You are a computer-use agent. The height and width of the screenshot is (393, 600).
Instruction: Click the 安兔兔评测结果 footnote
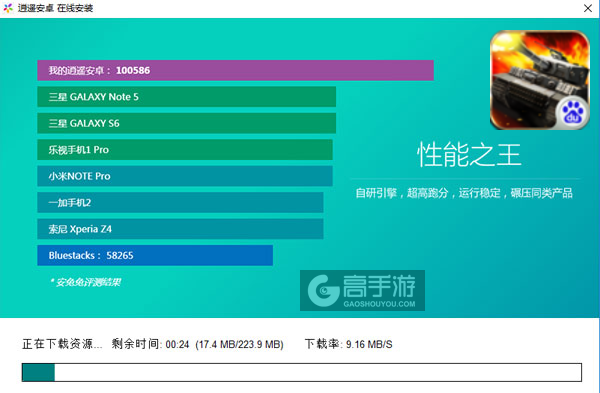(85, 282)
